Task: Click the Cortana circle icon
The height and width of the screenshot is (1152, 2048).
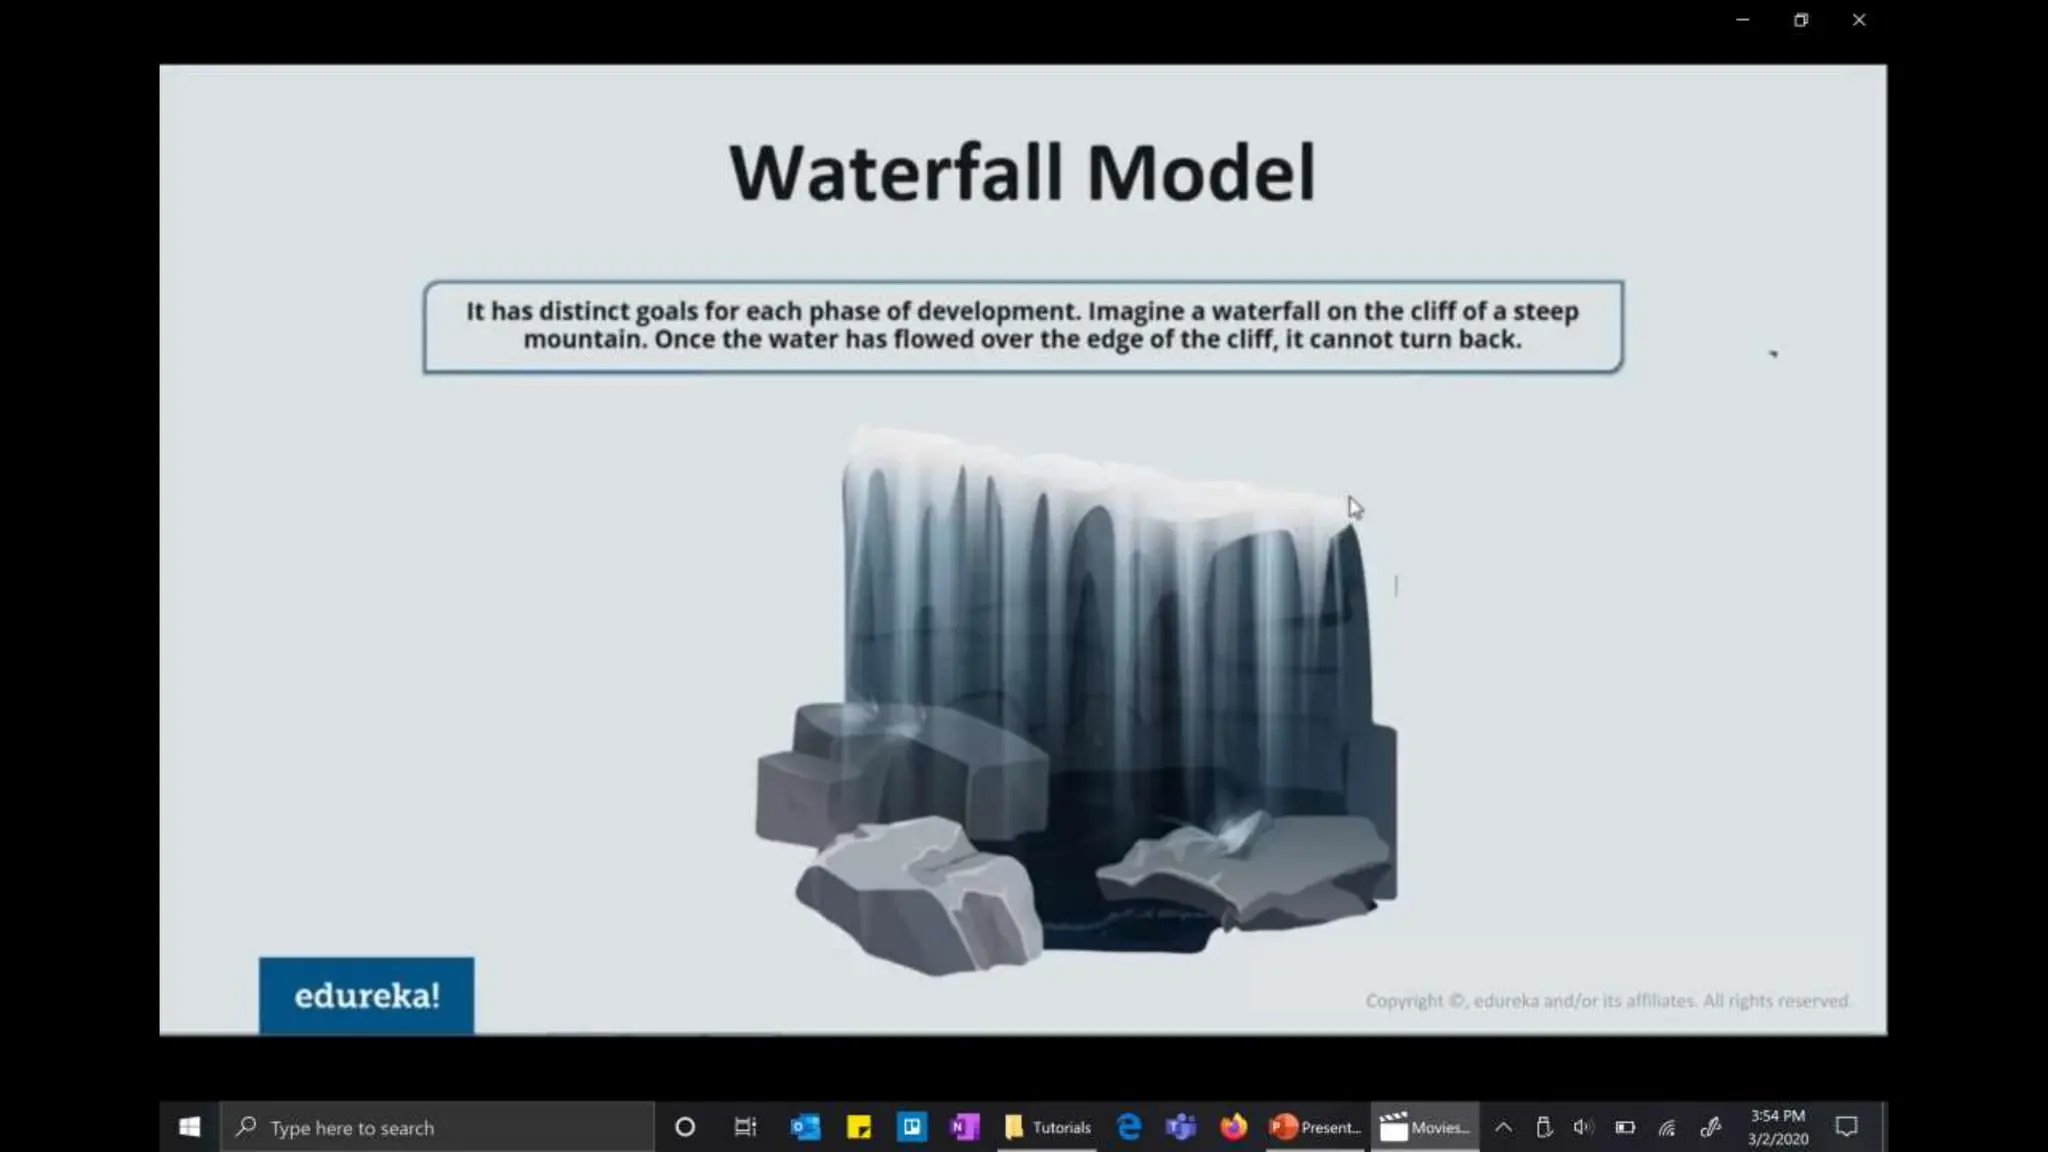Action: pos(685,1127)
